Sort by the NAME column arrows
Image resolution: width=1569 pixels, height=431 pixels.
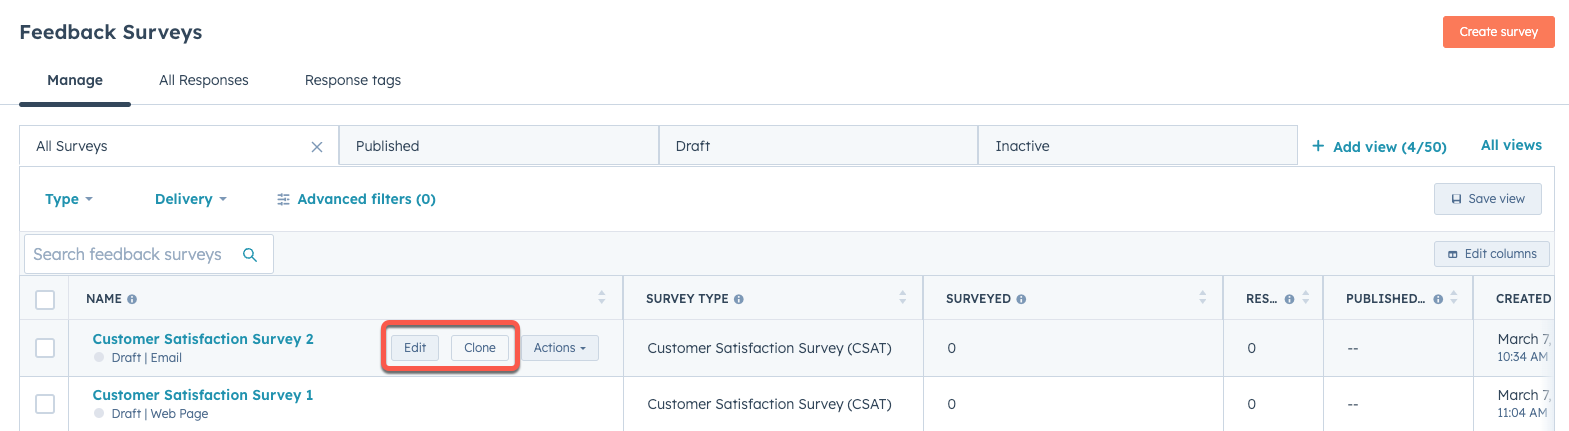point(602,298)
